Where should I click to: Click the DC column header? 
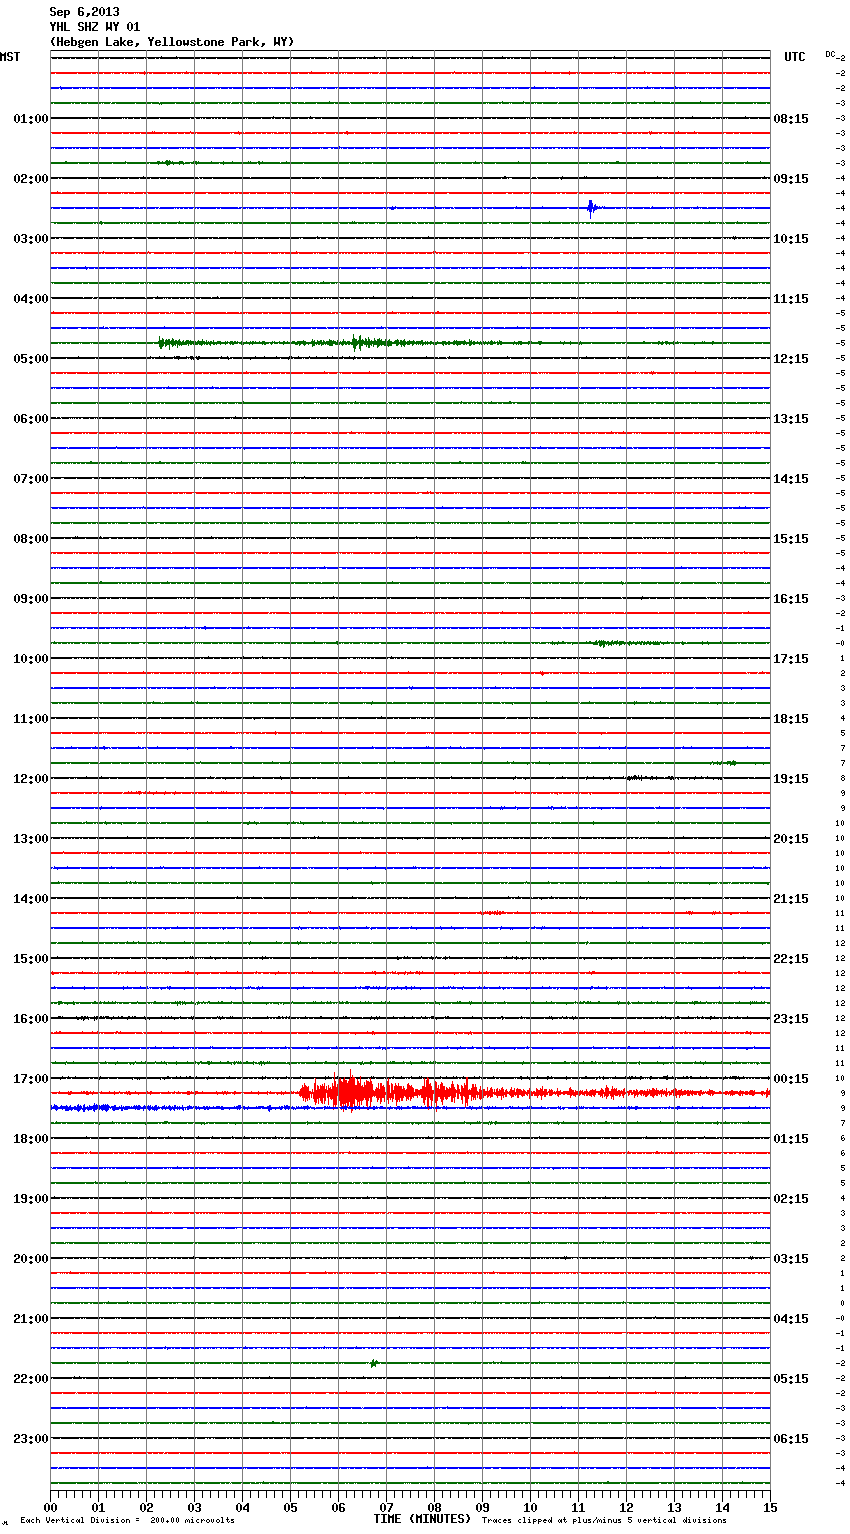coord(830,54)
